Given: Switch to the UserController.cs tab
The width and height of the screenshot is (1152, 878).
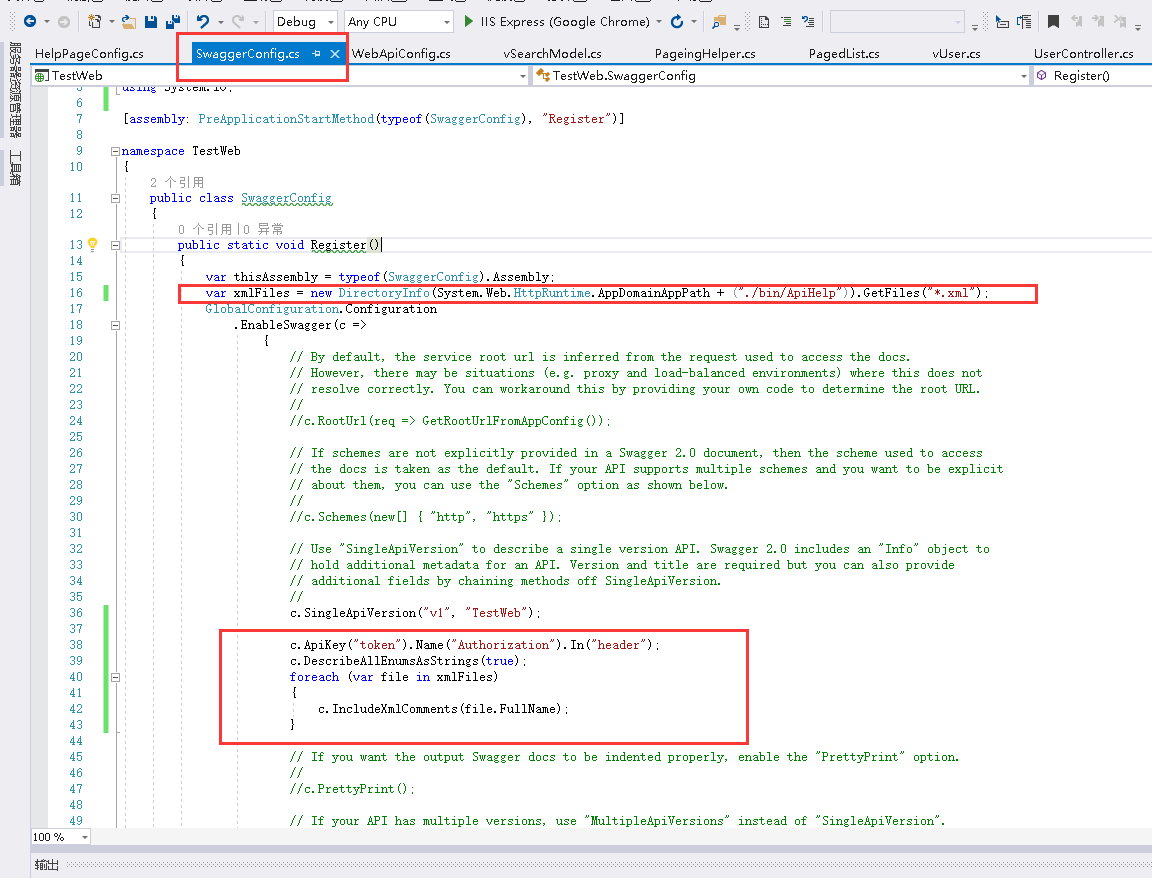Looking at the screenshot, I should coord(1083,54).
